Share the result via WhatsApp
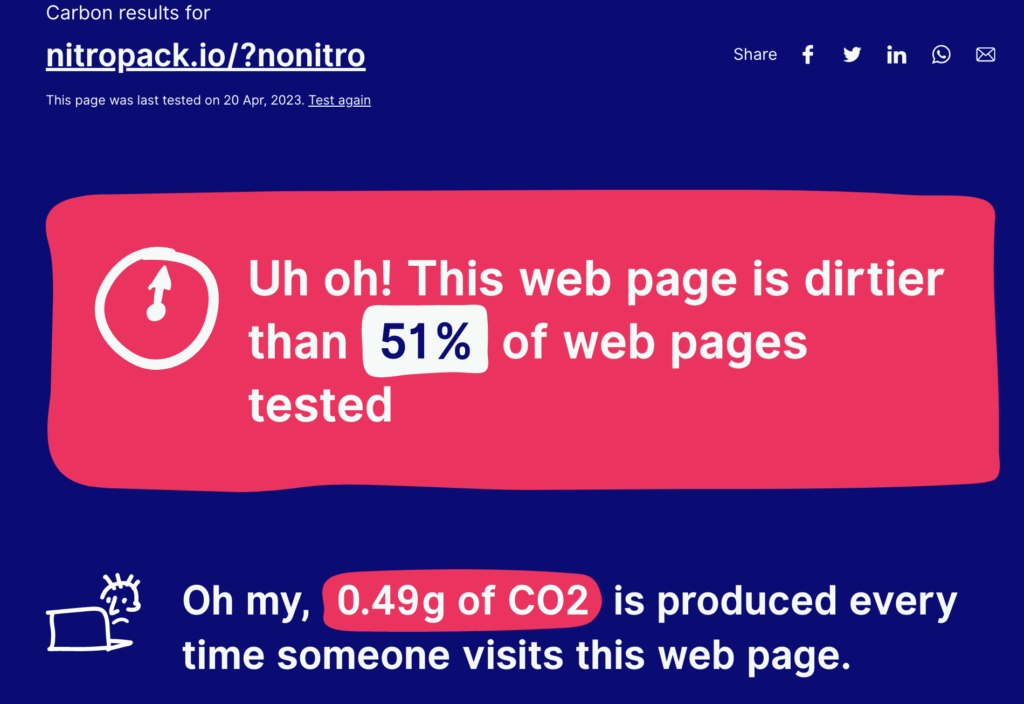 point(941,55)
